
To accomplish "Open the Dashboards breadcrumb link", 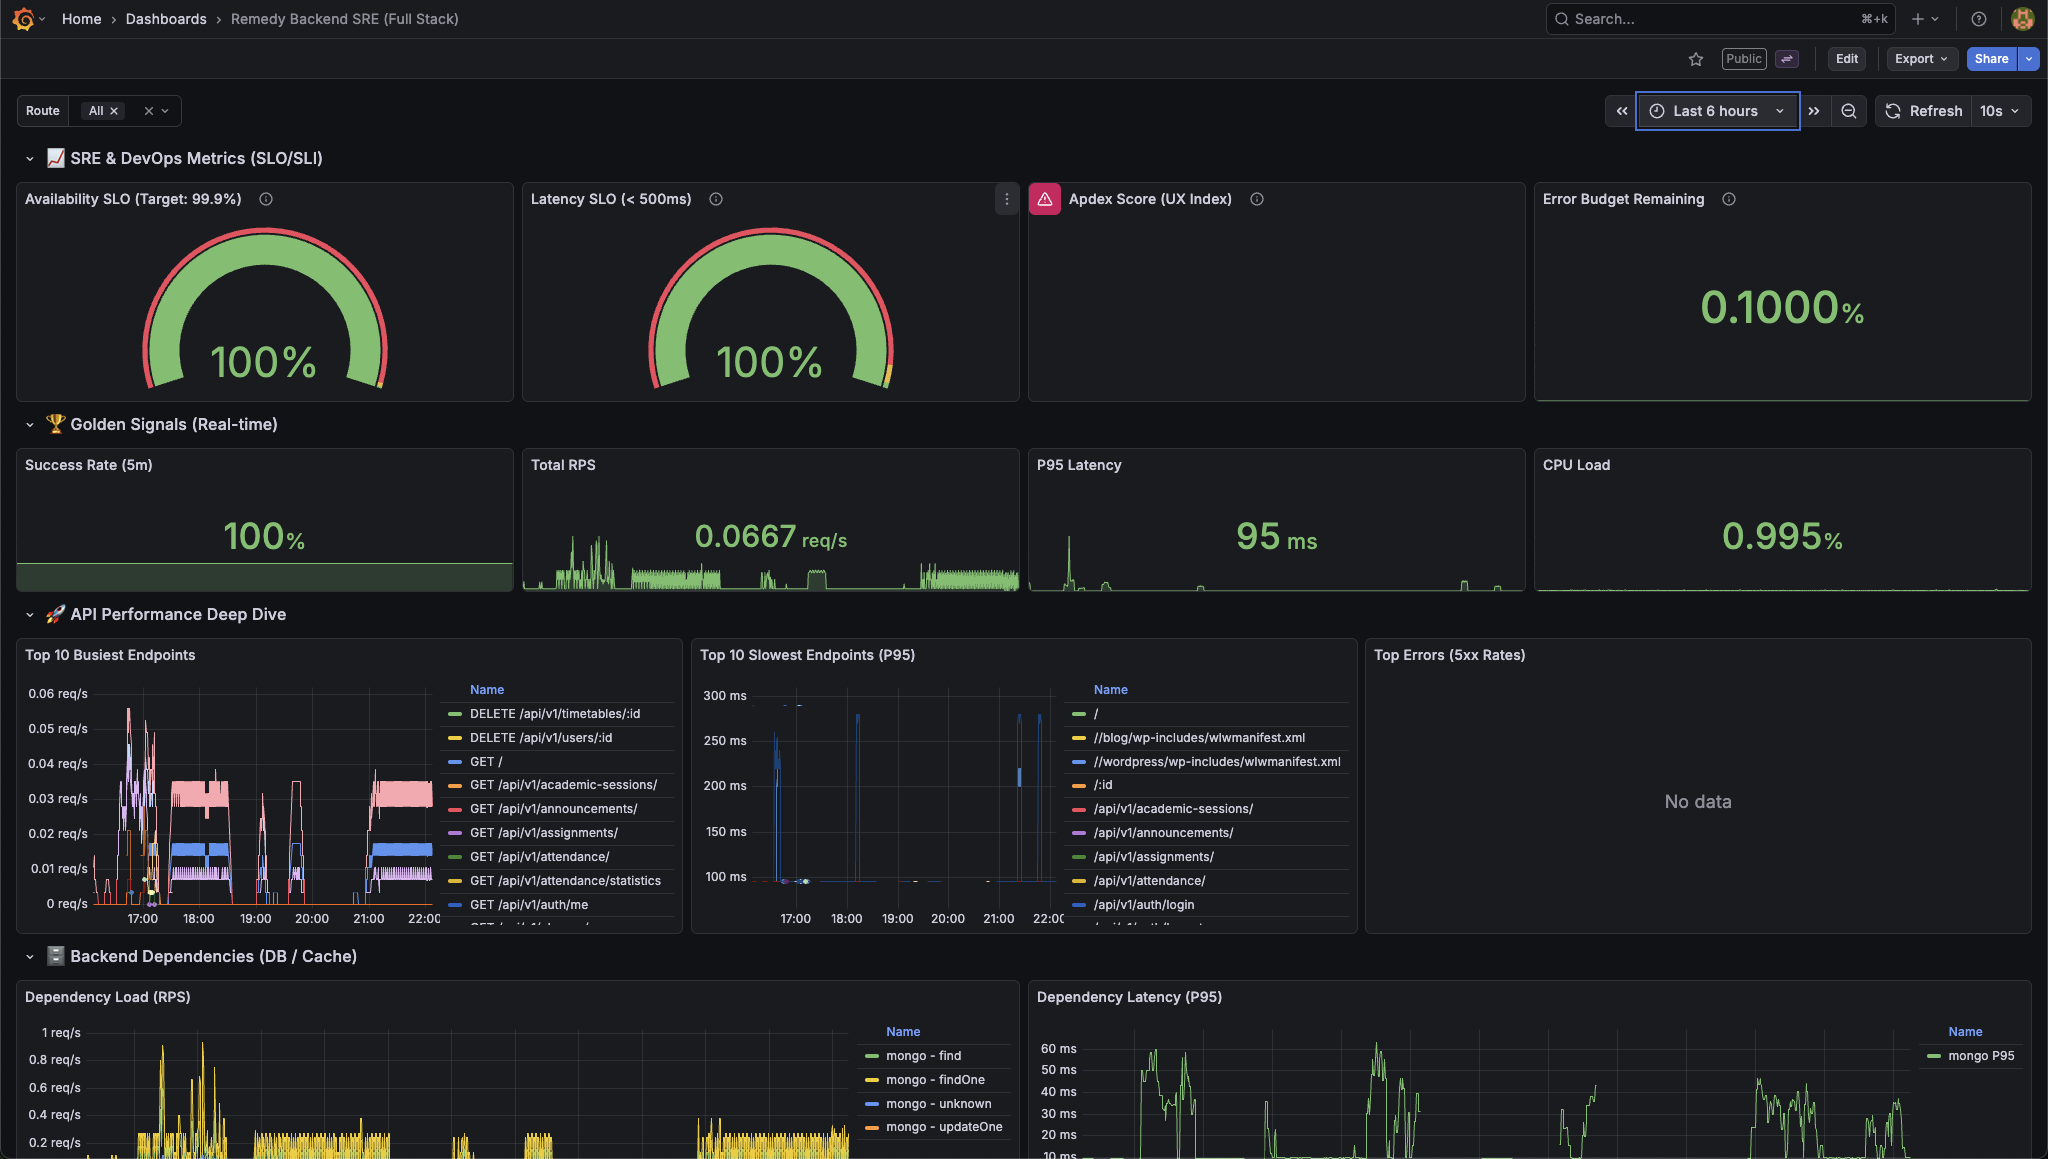I will click(x=166, y=18).
